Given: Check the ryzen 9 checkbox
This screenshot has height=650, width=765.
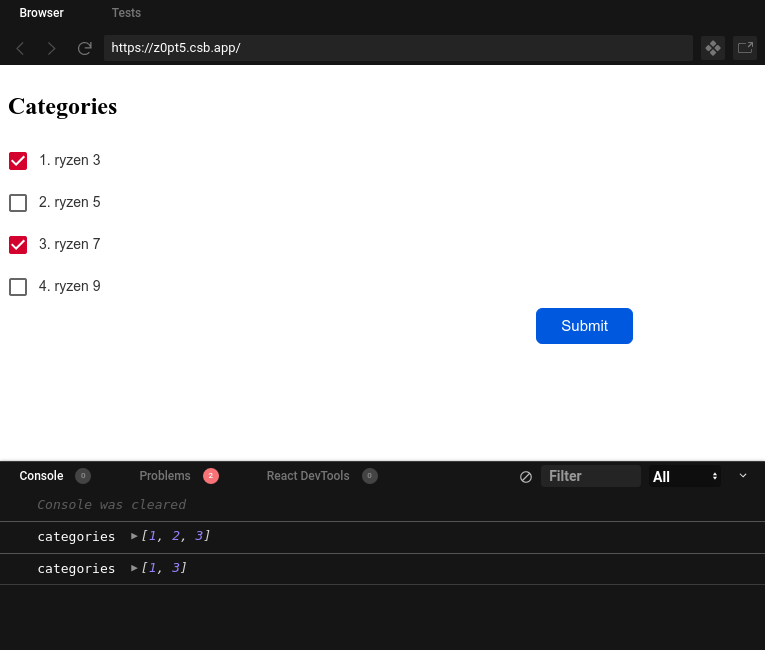Looking at the screenshot, I should [x=18, y=287].
